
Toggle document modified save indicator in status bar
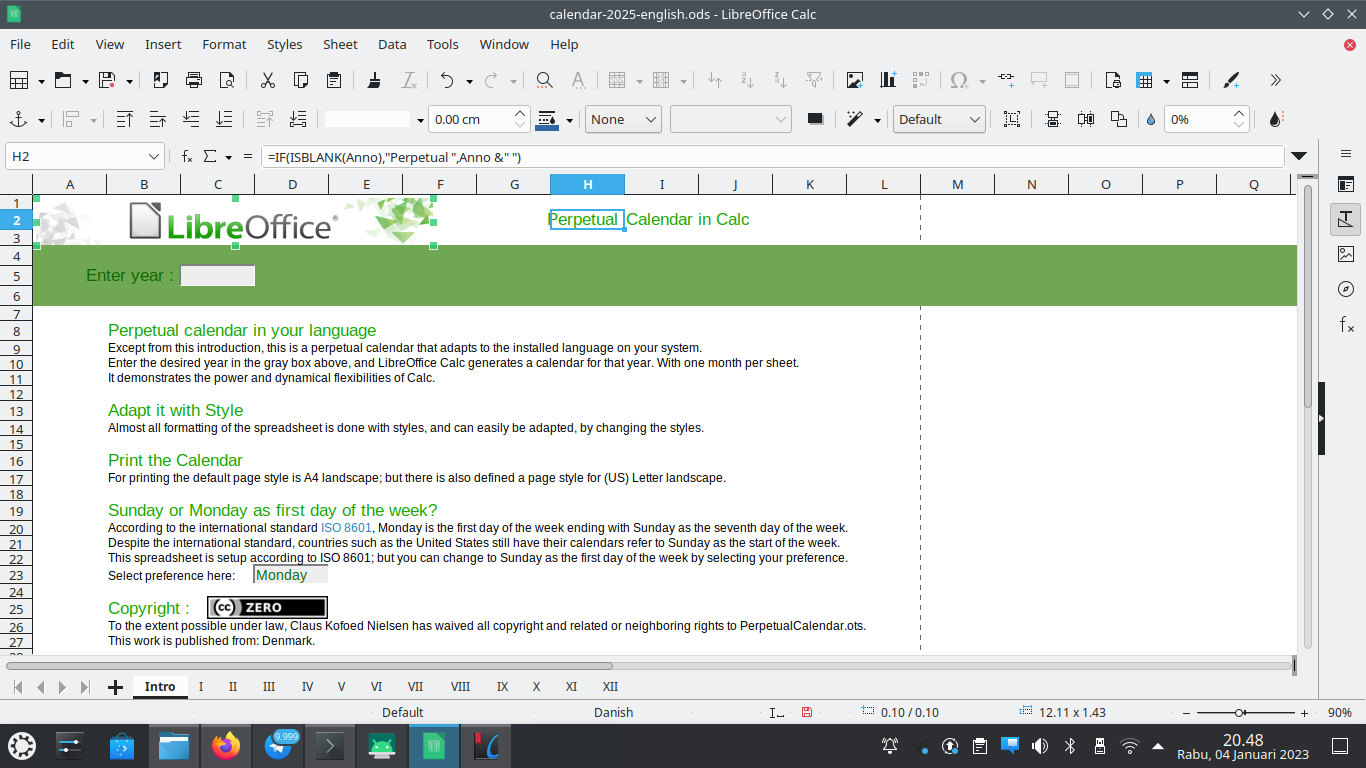click(807, 712)
